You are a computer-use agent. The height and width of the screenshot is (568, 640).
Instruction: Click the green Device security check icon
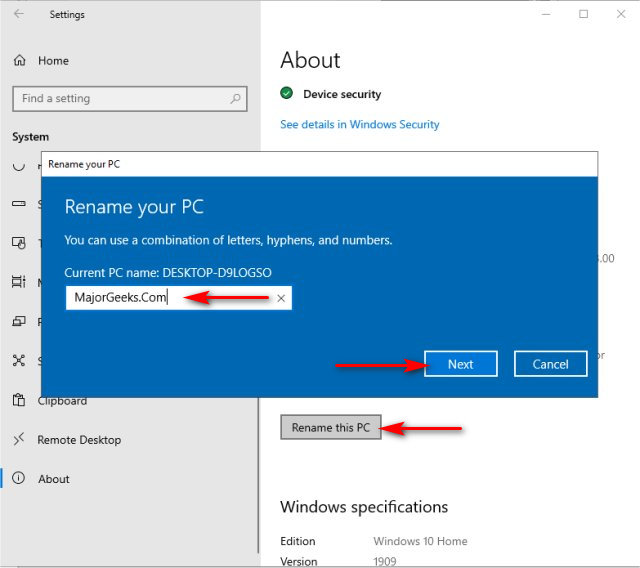coord(287,93)
